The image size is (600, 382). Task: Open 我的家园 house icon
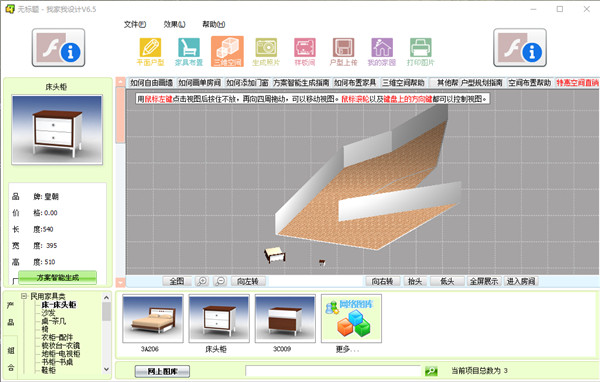pyautogui.click(x=382, y=52)
